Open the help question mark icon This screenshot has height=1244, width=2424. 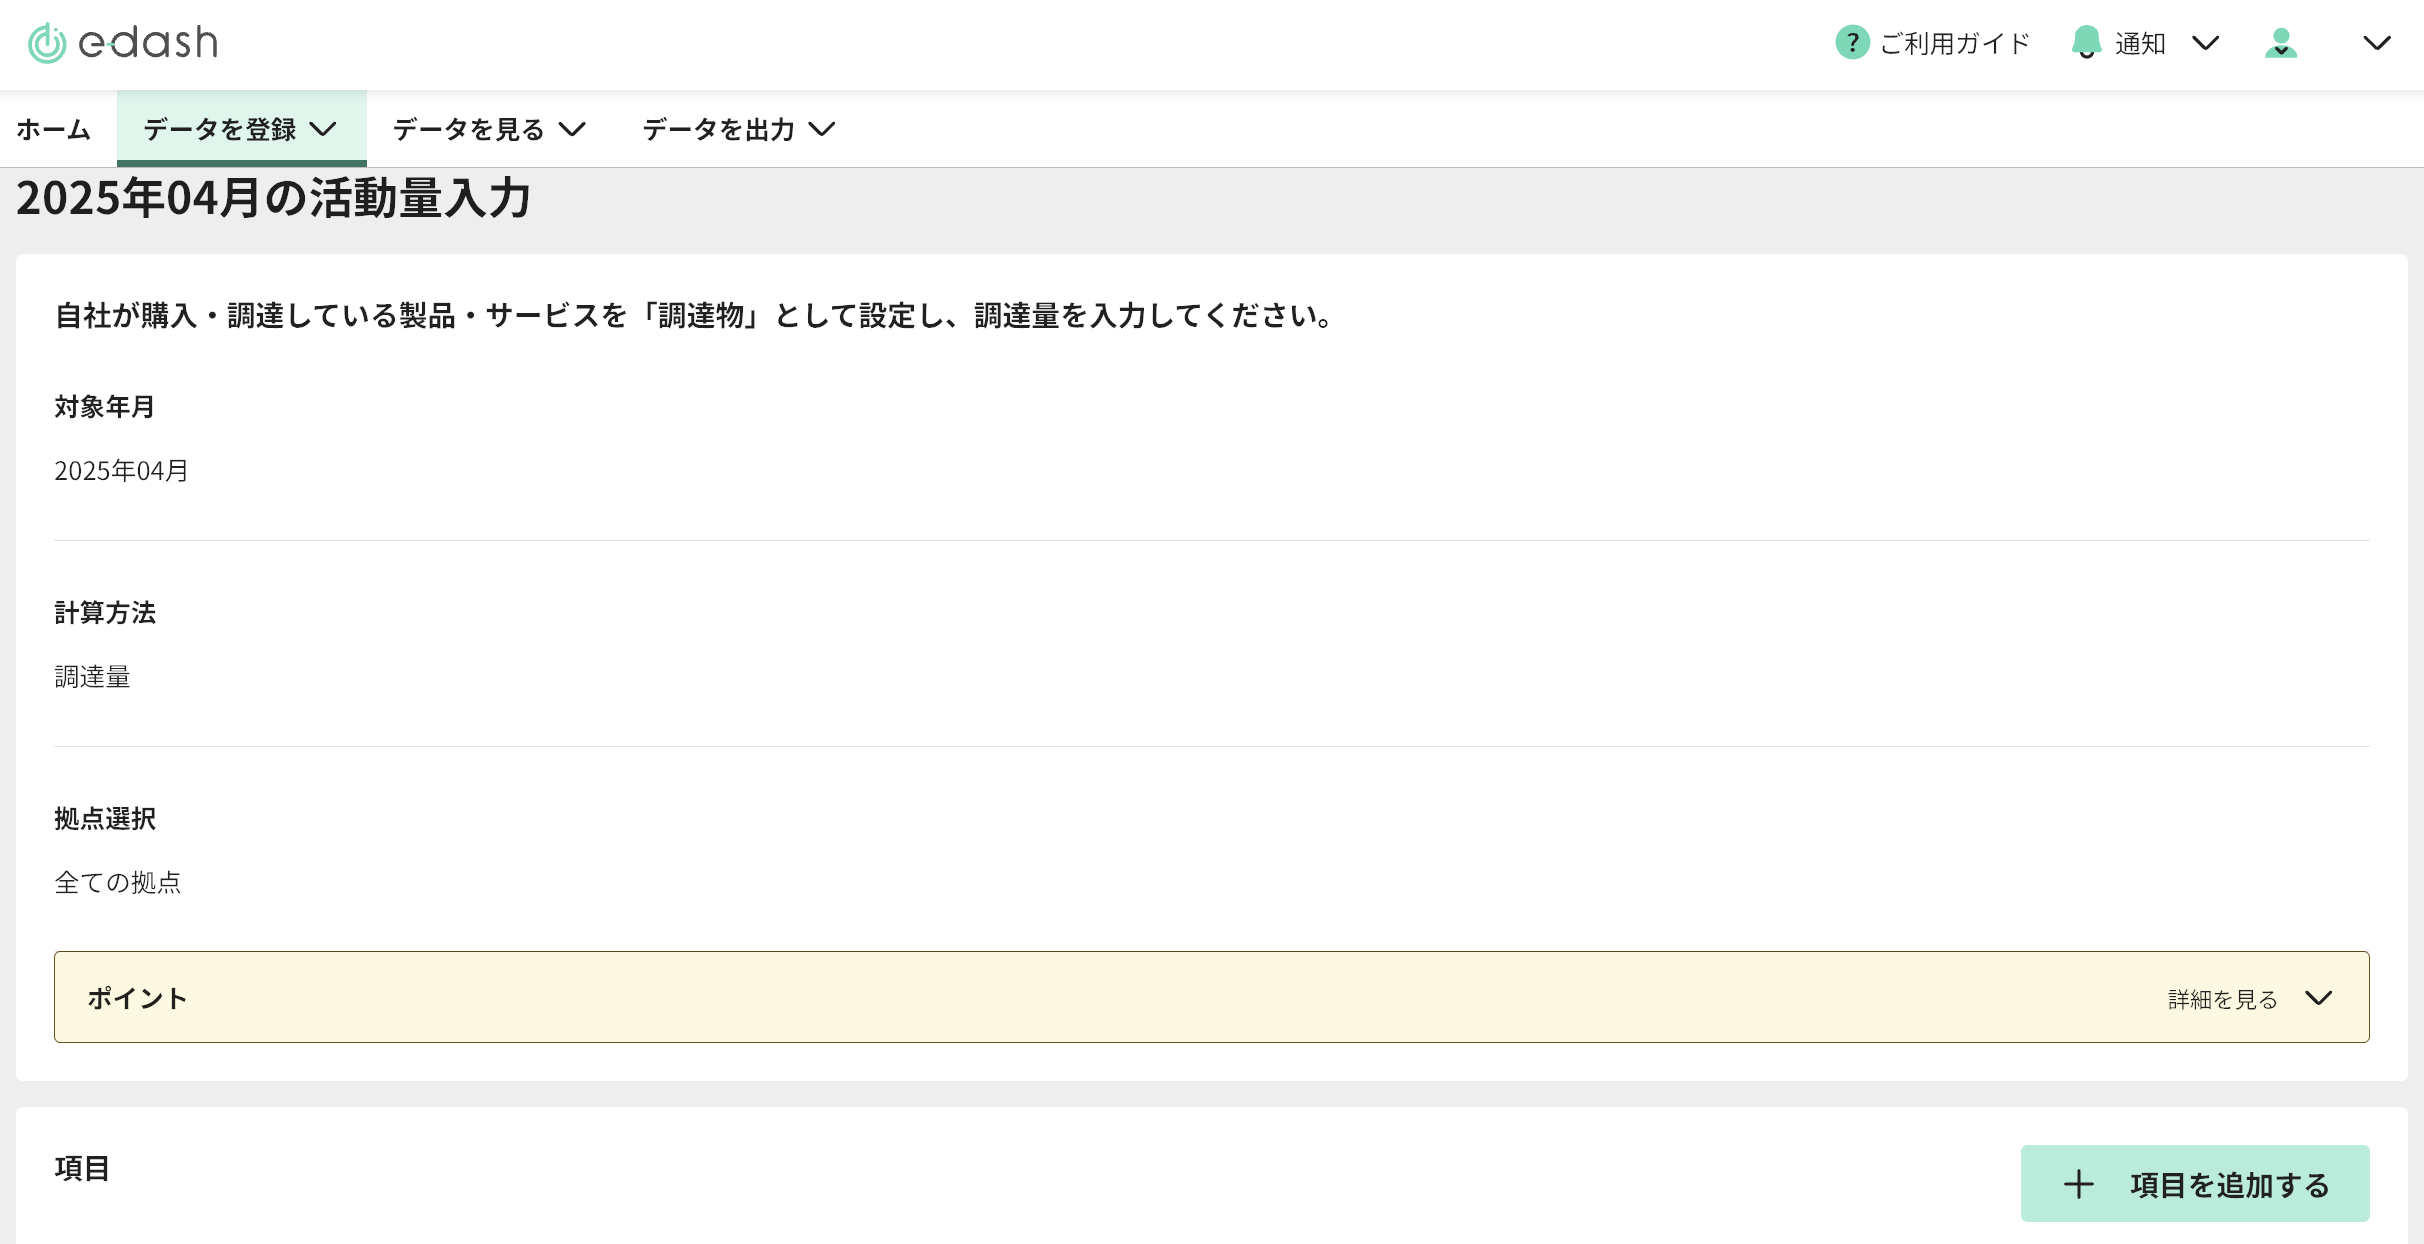point(1852,43)
